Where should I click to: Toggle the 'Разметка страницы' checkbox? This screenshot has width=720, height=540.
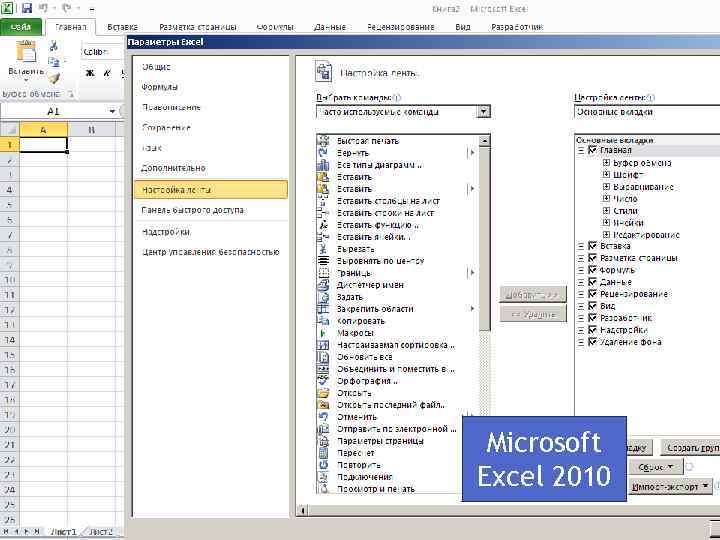point(592,258)
